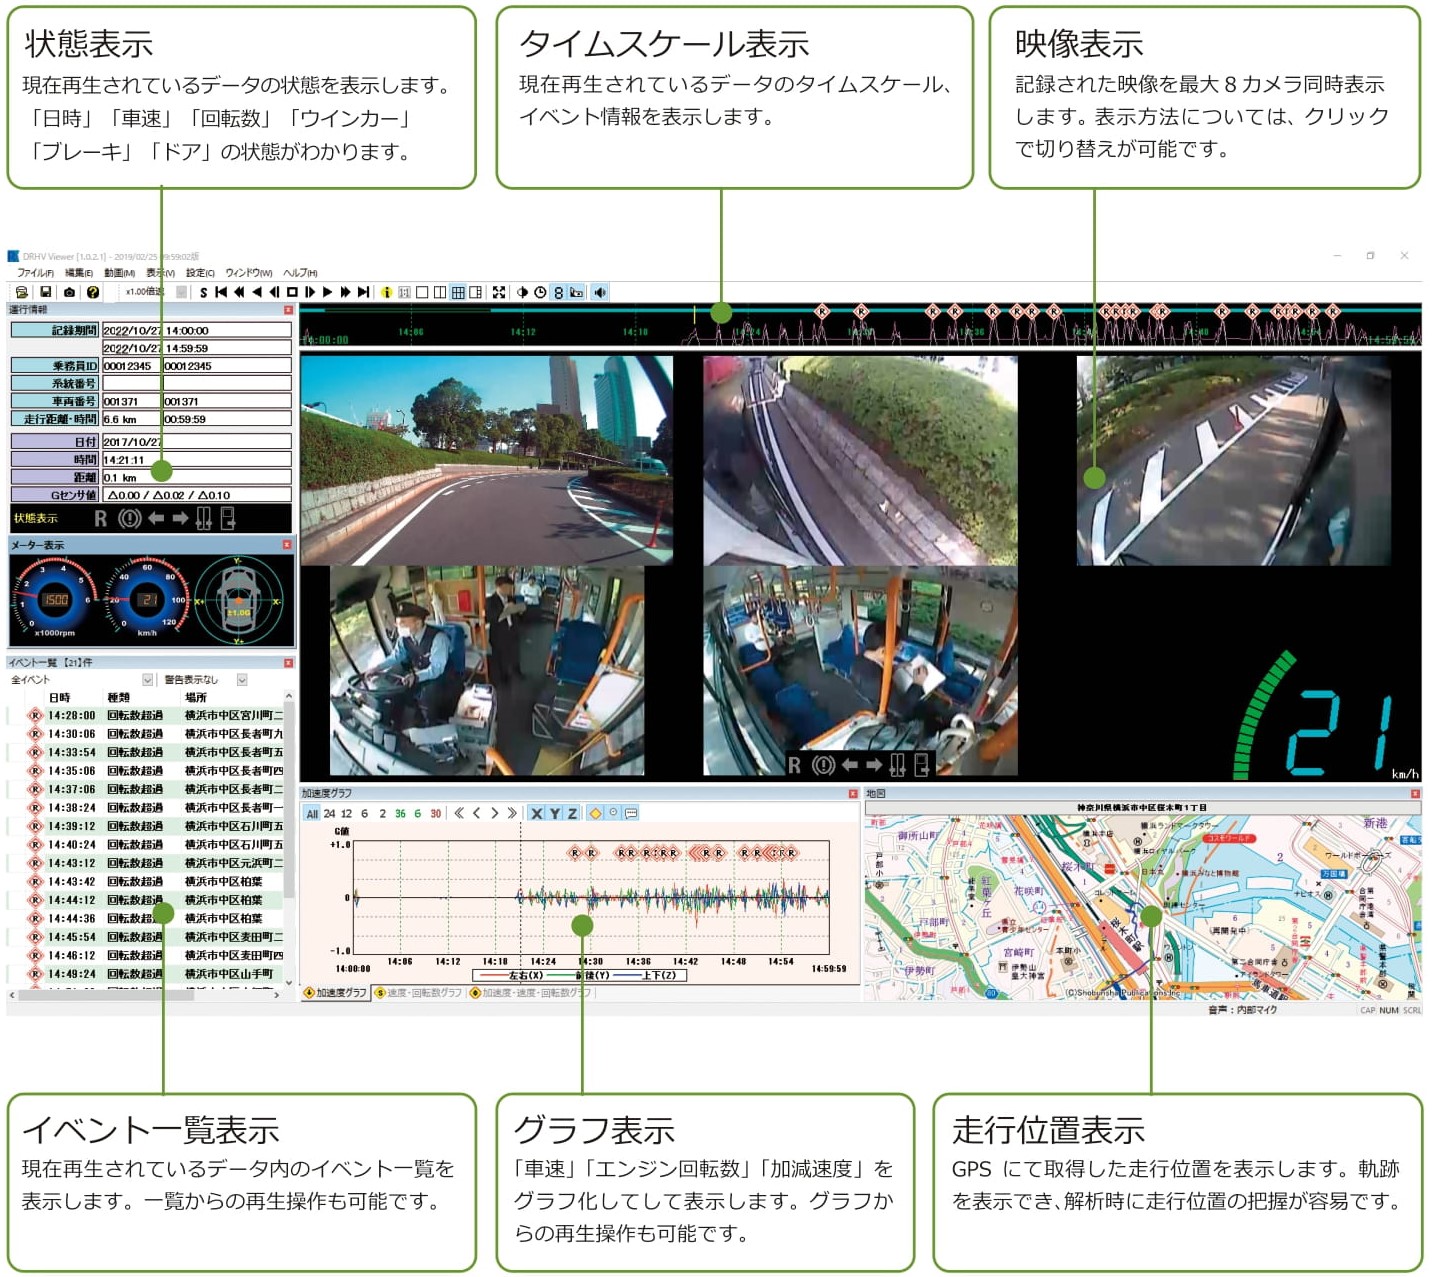Open the ファイル(F) menu
1432x1277 pixels.
point(35,273)
